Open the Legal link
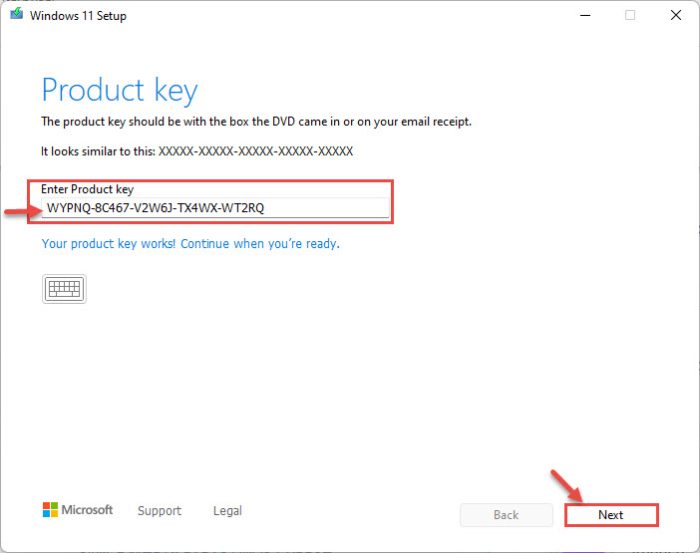Screen dimensions: 700x553 [227, 511]
